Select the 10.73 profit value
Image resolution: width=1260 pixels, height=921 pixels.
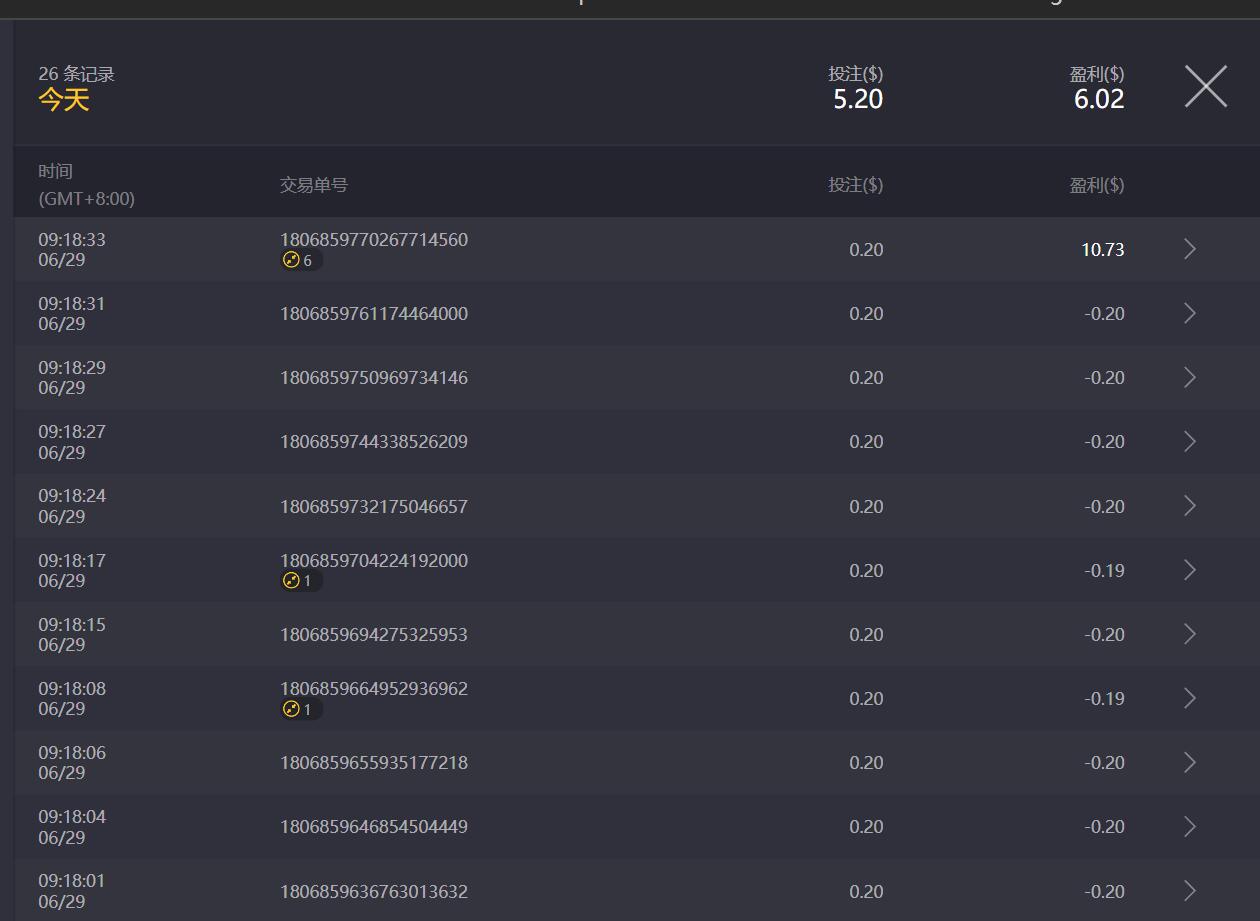pos(1102,250)
